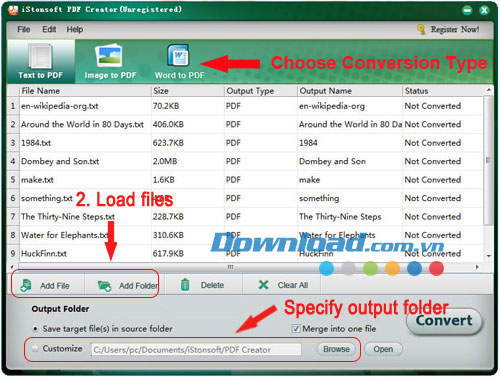Click the output folder path field
This screenshot has height=379, width=500.
tap(196, 350)
